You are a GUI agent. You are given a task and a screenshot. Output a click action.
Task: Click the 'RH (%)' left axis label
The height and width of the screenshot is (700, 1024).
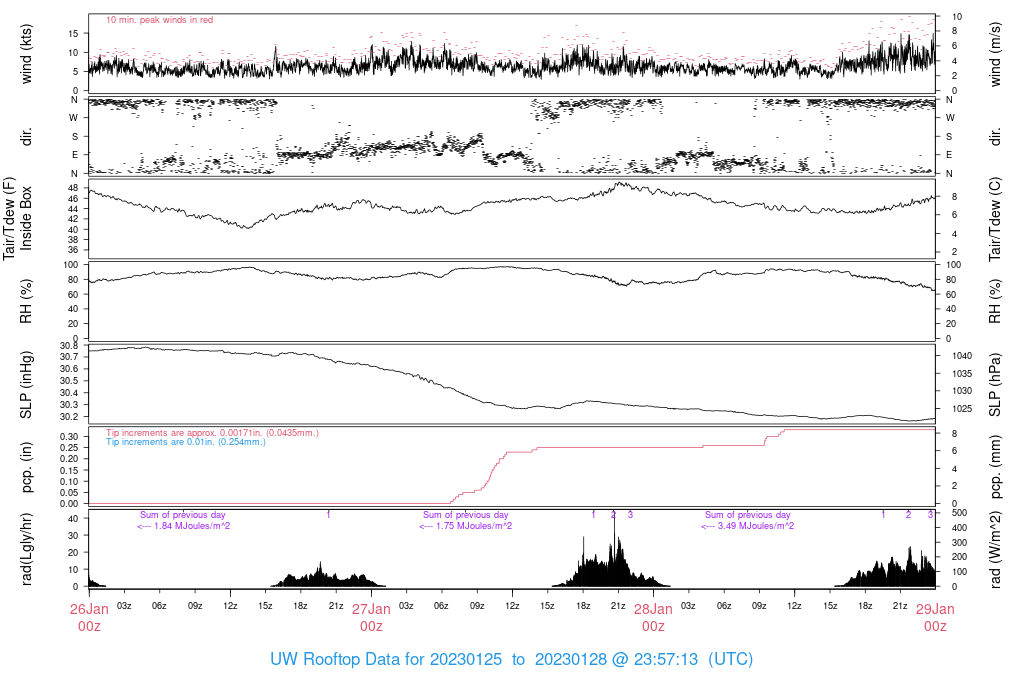click(x=26, y=301)
